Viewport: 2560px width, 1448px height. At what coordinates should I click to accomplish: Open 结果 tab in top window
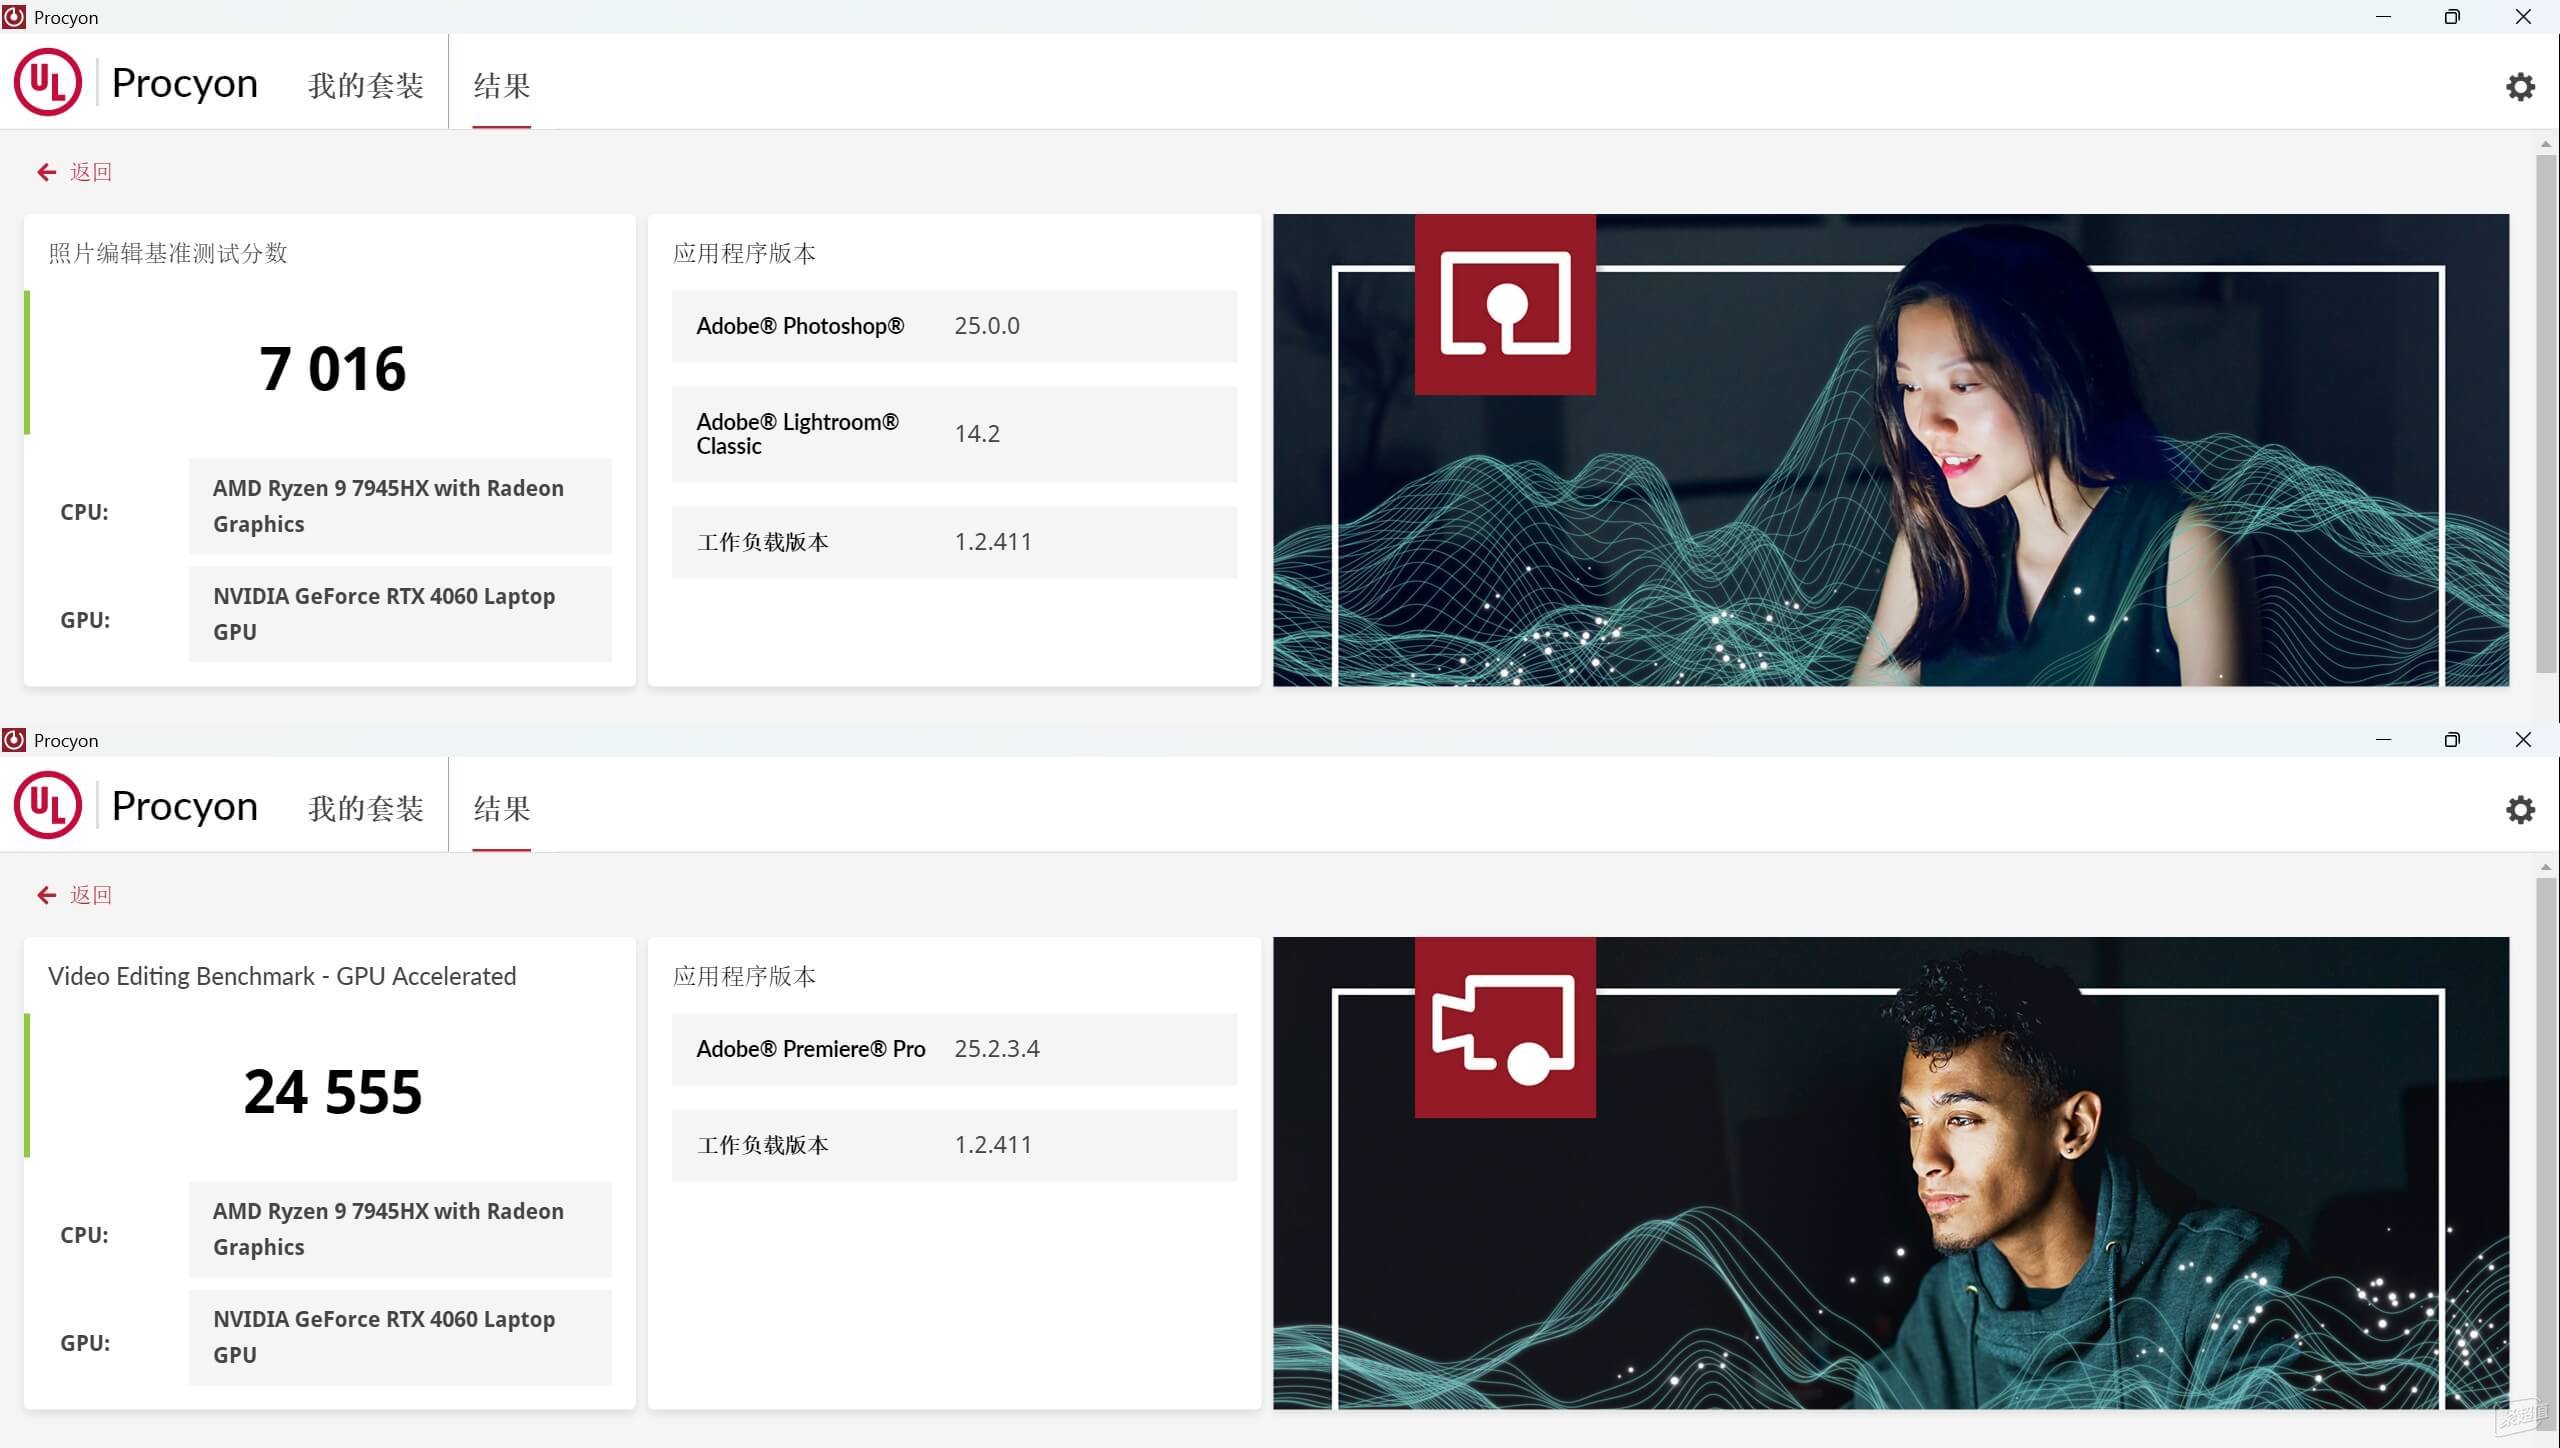pyautogui.click(x=502, y=86)
